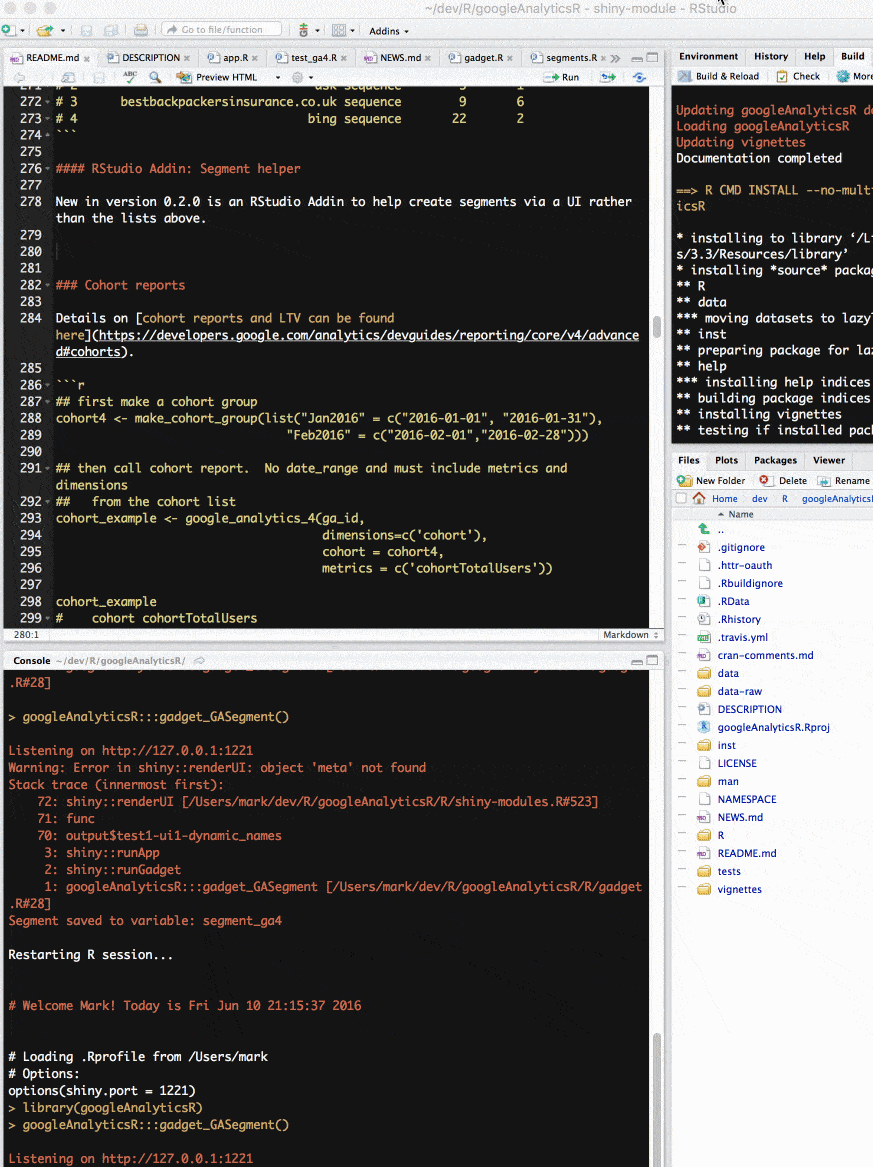Switch to the History tab
Viewport: 873px width, 1167px height.
(770, 57)
